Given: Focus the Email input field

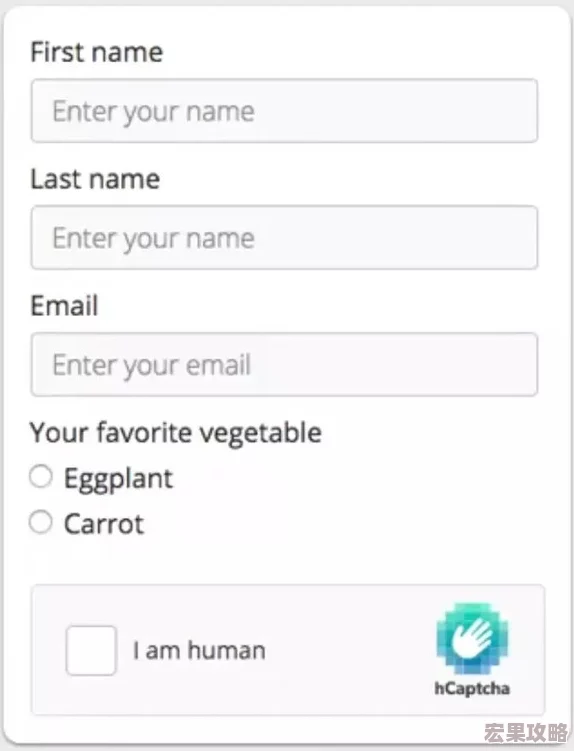Looking at the screenshot, I should click(x=284, y=364).
